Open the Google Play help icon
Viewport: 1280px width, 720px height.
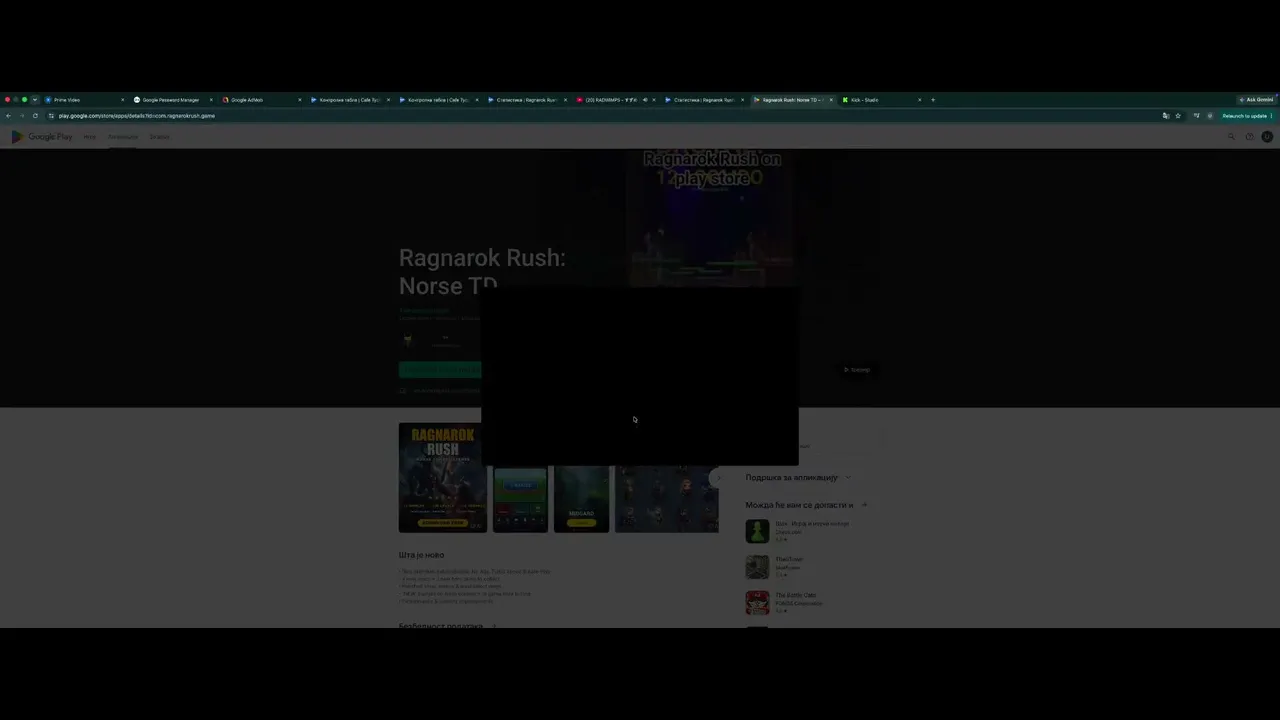[1249, 137]
